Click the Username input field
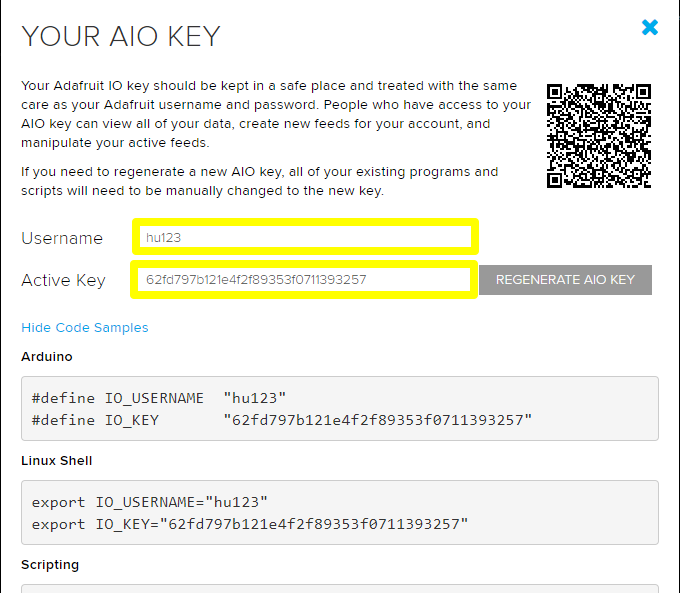The height and width of the screenshot is (593, 680). click(x=305, y=237)
